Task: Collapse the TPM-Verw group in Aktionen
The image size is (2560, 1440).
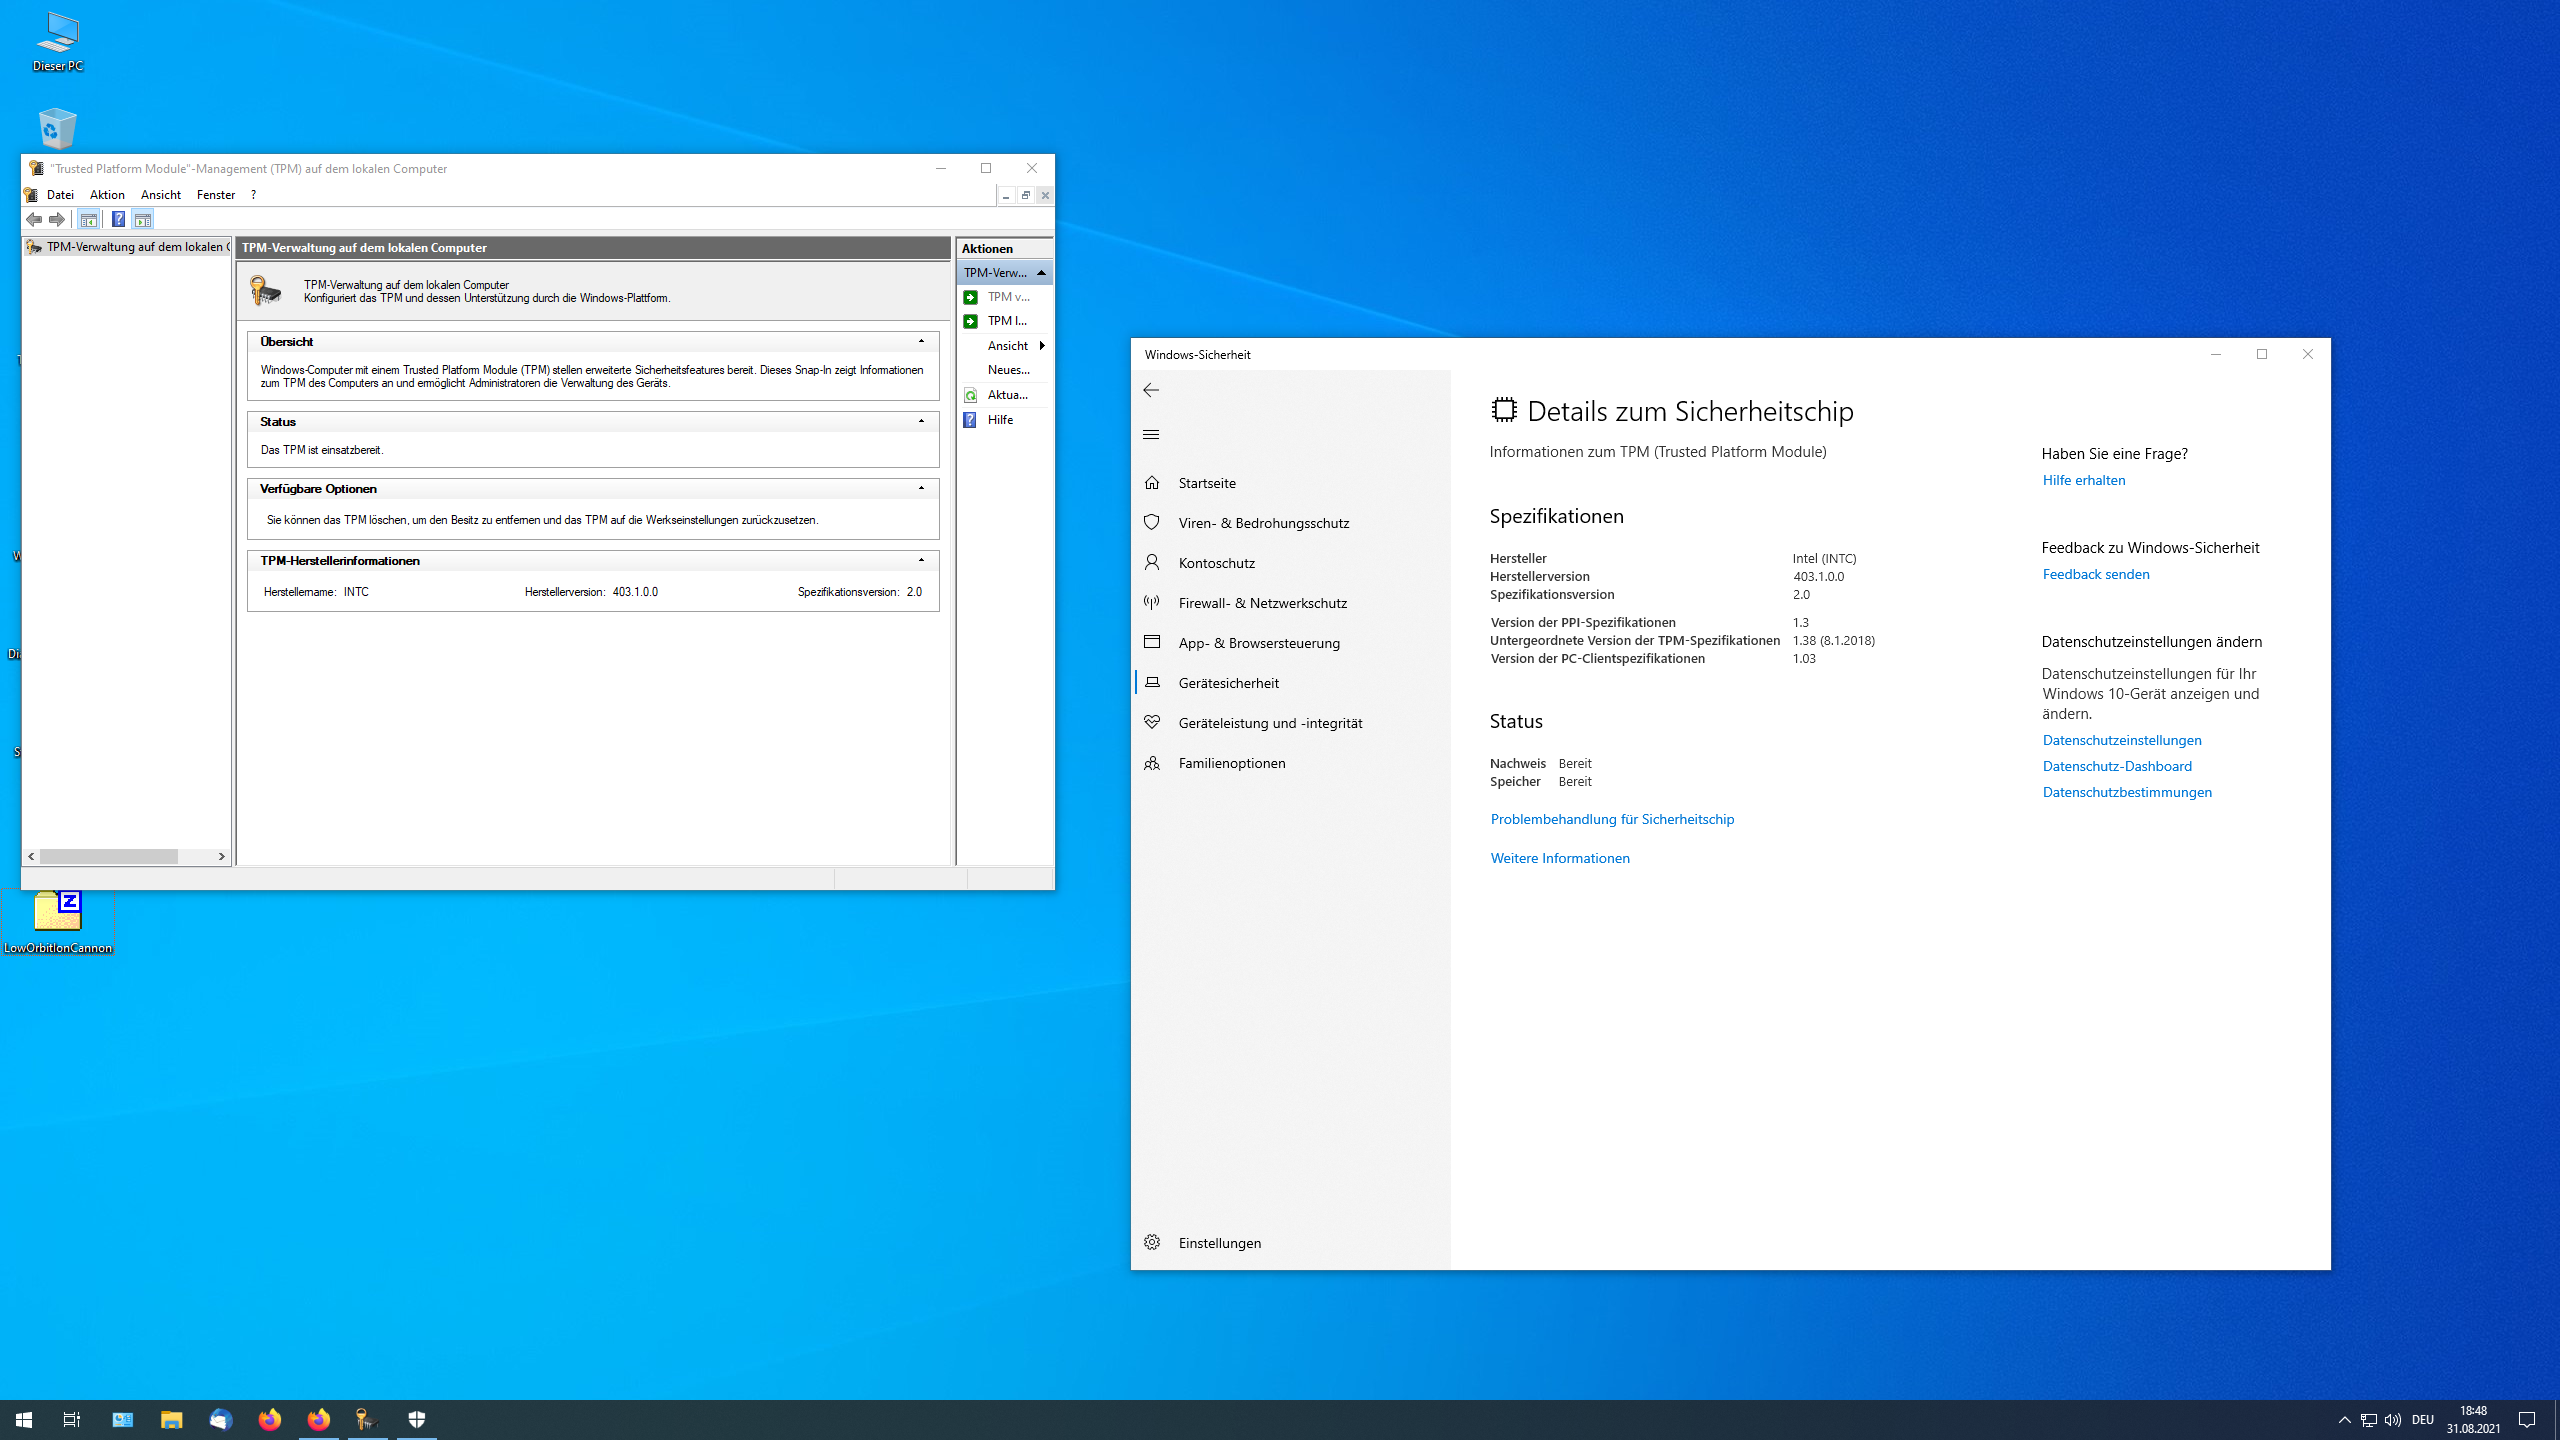Action: coord(1042,272)
